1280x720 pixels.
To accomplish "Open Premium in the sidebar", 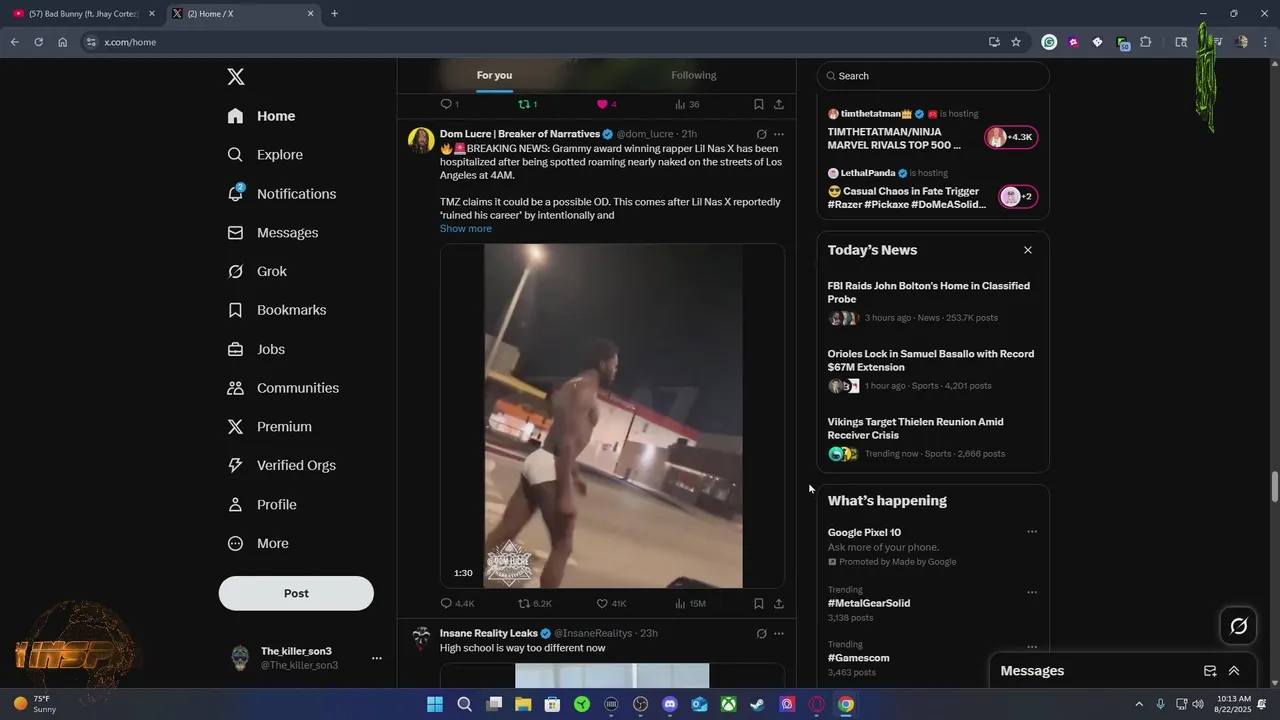I will click(270, 427).
